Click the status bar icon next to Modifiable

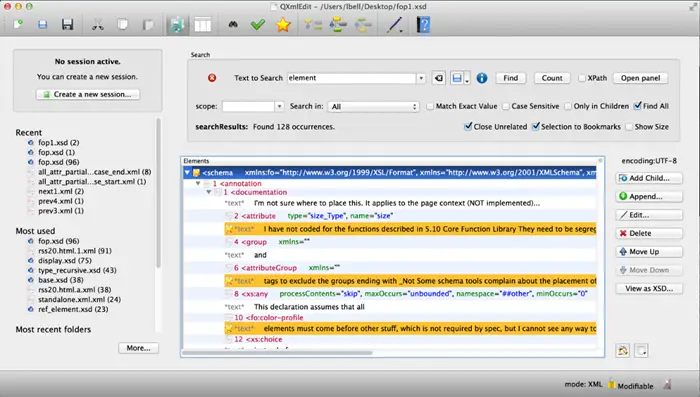click(x=667, y=384)
